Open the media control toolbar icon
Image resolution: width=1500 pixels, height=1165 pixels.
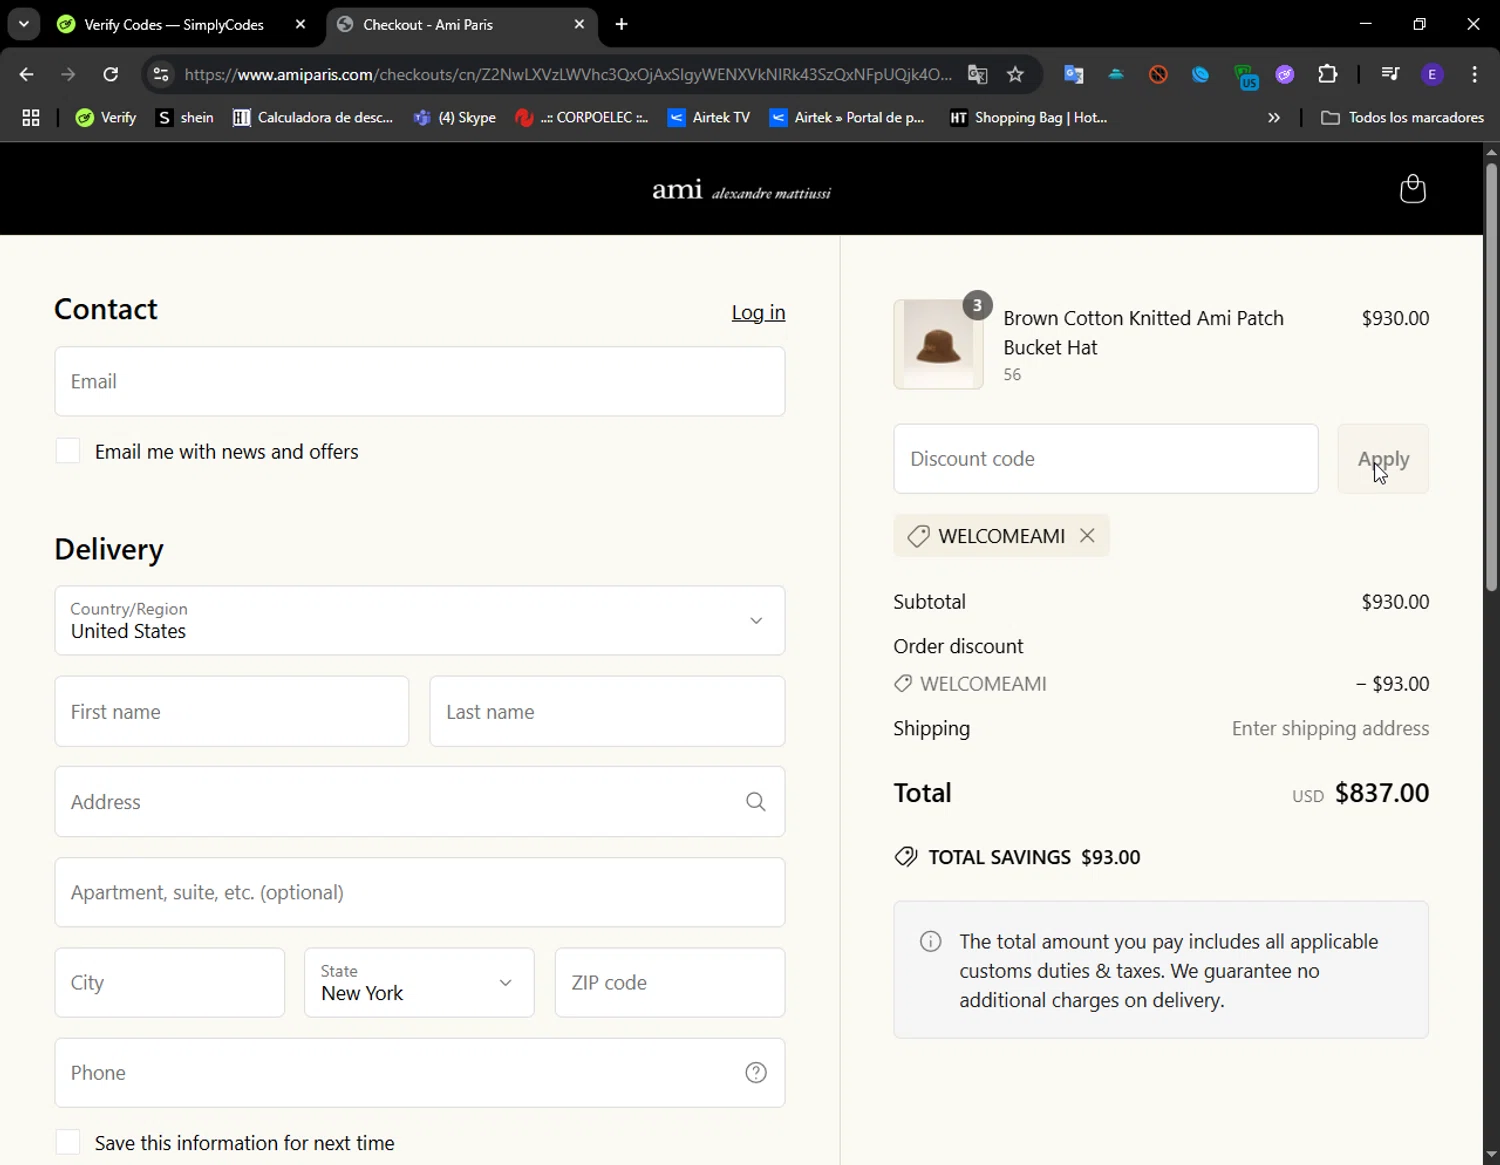tap(1390, 74)
